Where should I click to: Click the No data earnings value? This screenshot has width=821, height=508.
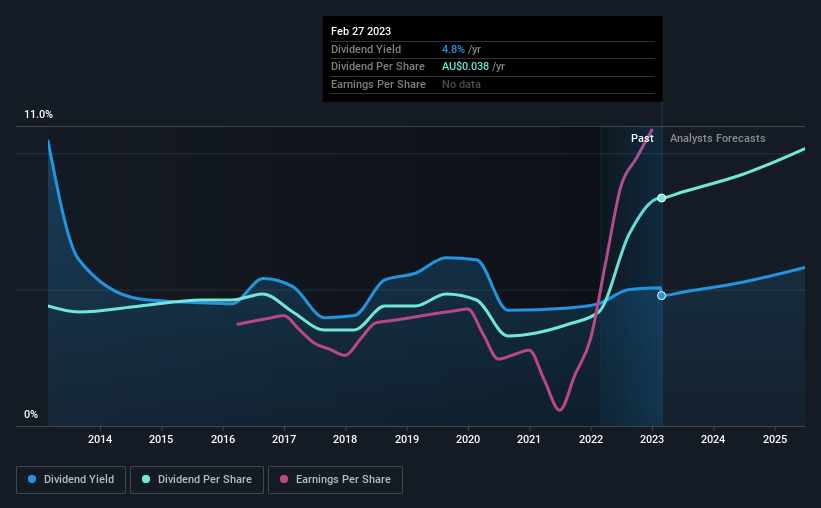tap(461, 84)
